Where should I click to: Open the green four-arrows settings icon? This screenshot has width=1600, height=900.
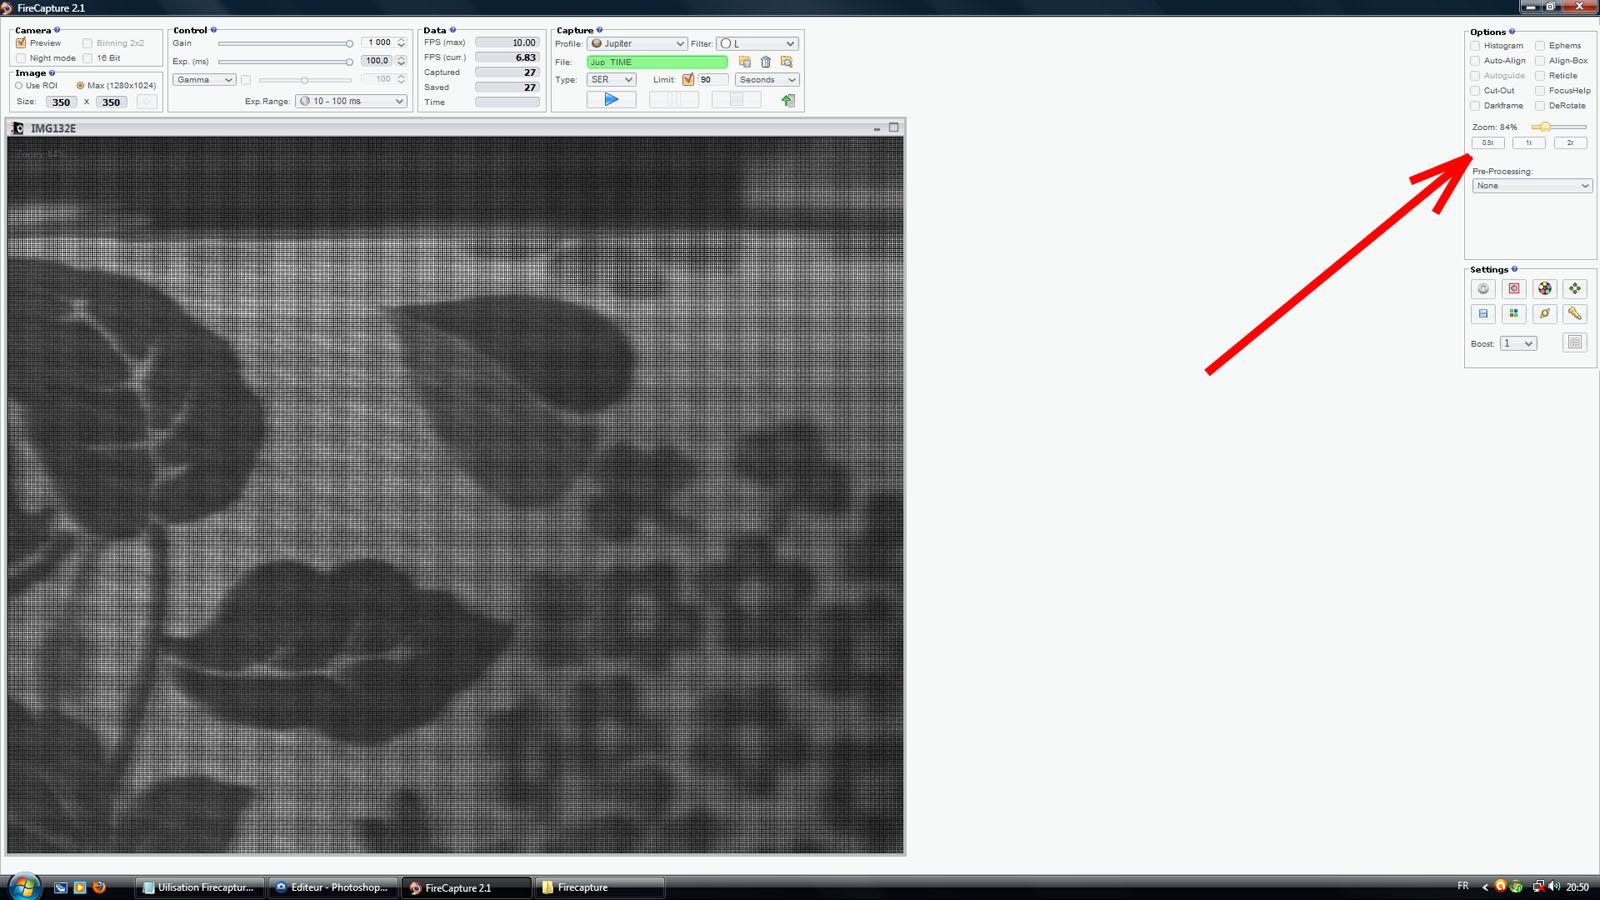coord(1575,289)
